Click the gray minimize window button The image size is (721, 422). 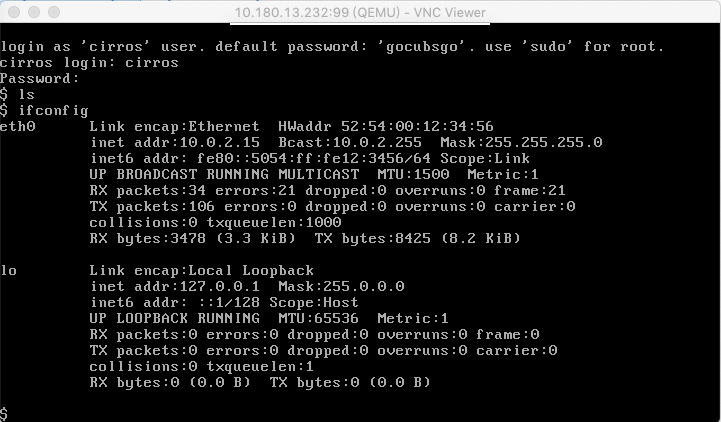(x=34, y=12)
